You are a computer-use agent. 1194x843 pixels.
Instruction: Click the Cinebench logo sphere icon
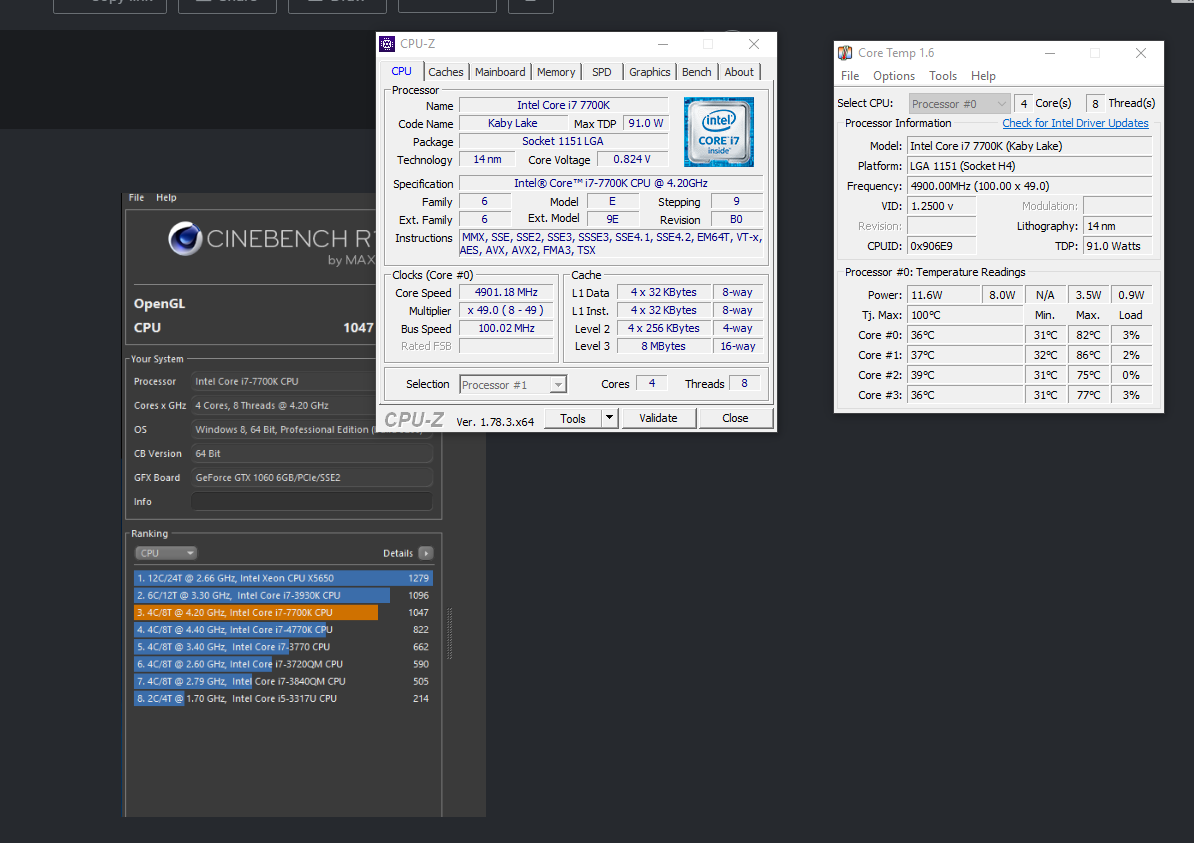pos(185,239)
